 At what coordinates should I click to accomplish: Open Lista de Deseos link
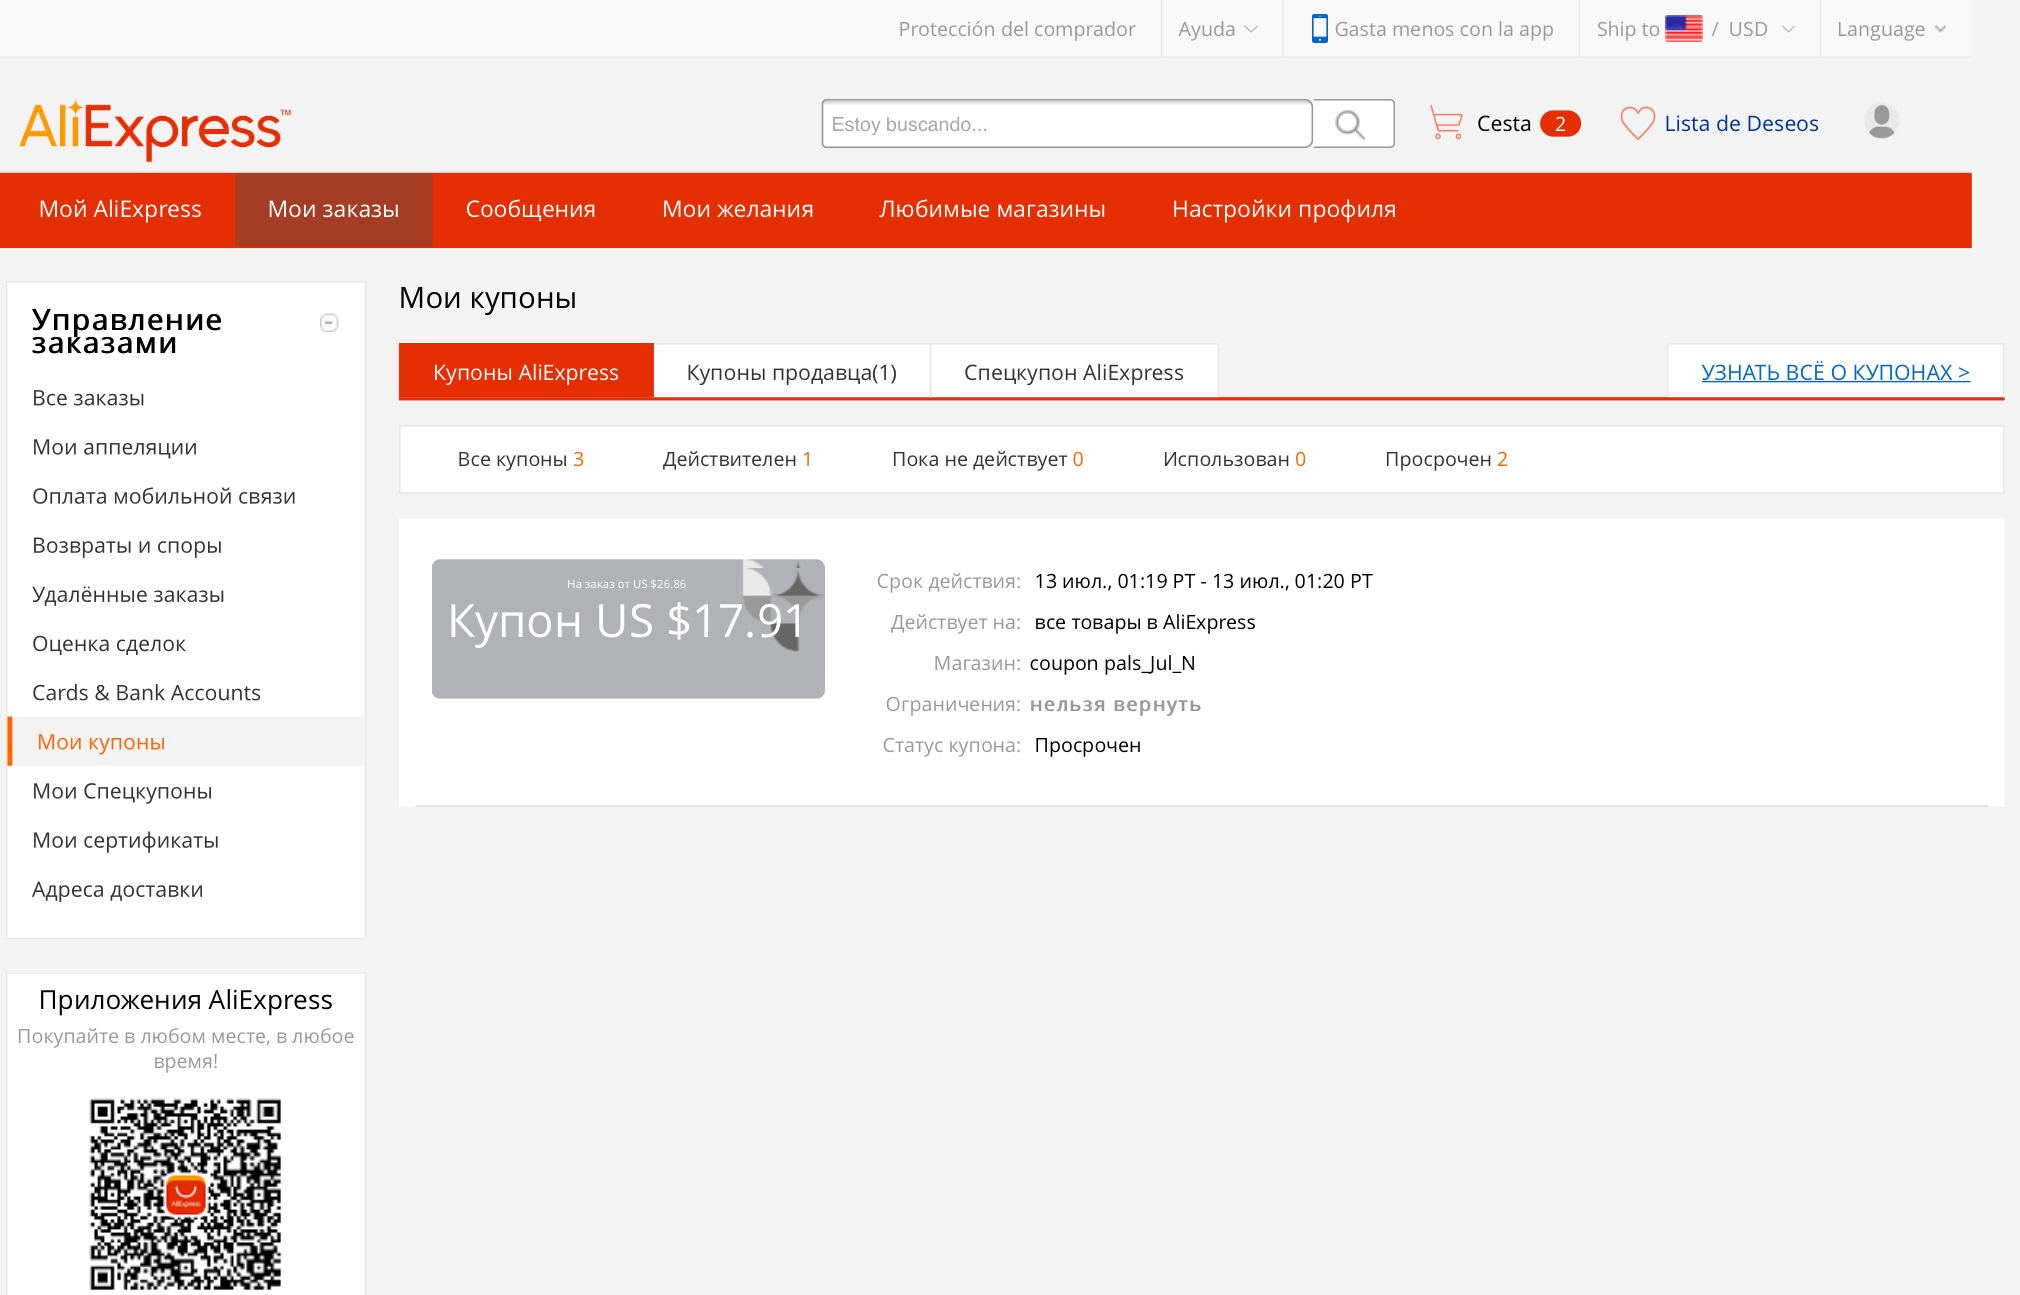pyautogui.click(x=1741, y=124)
